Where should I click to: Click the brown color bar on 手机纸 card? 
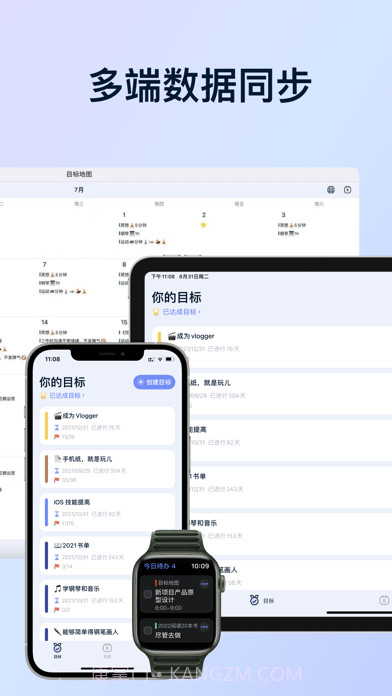[x=46, y=469]
